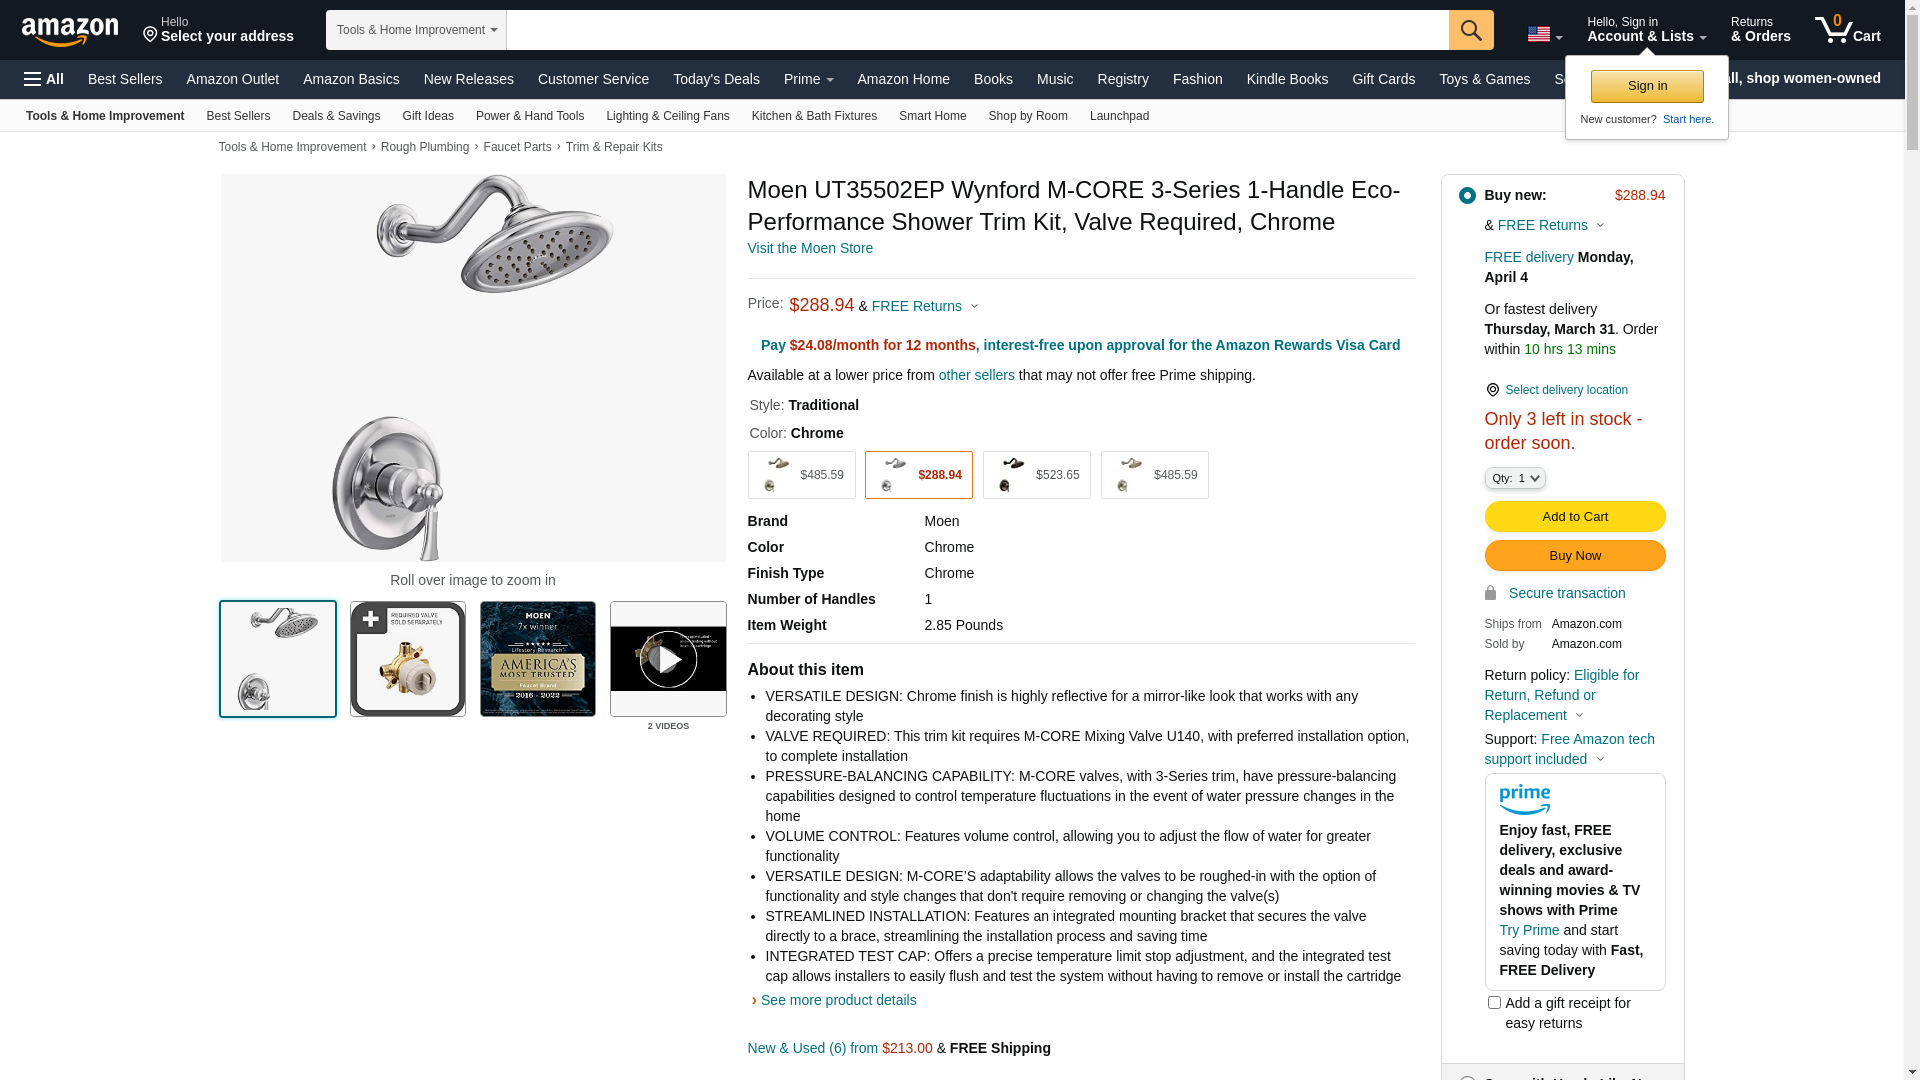
Task: Click the orange search magnifier button
Action: click(1471, 30)
